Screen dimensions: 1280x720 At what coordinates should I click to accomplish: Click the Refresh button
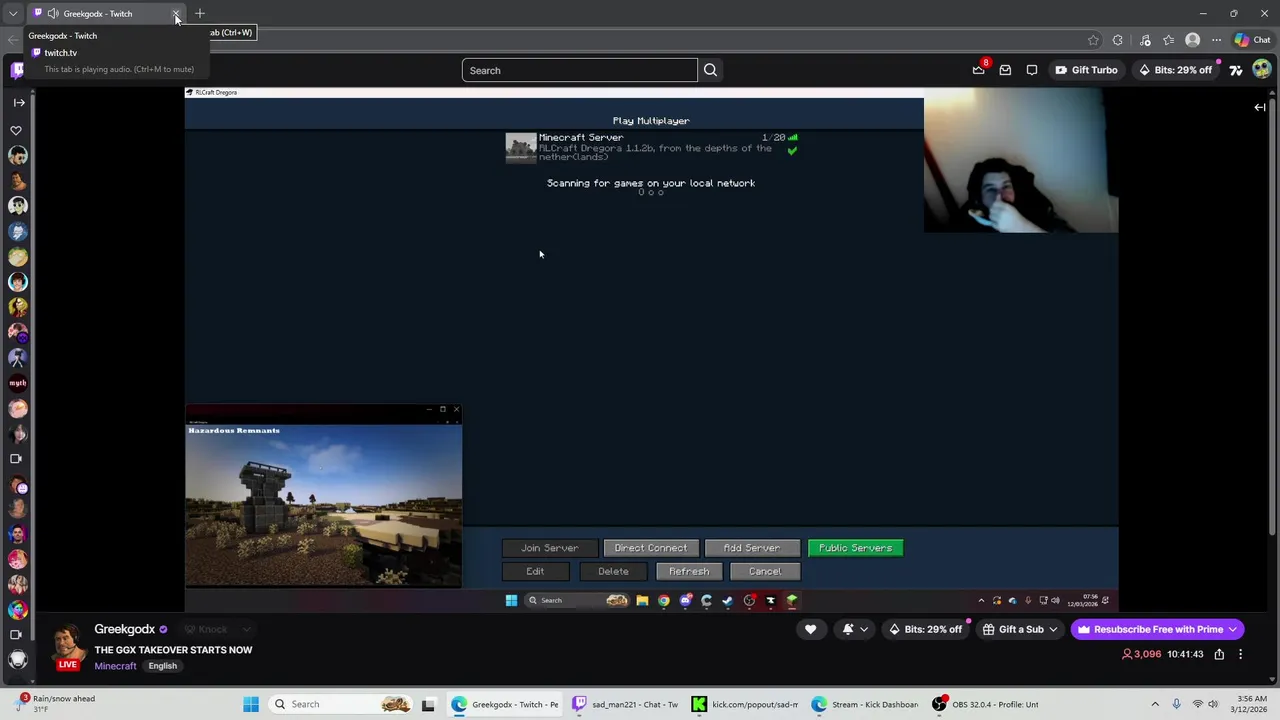tap(689, 571)
